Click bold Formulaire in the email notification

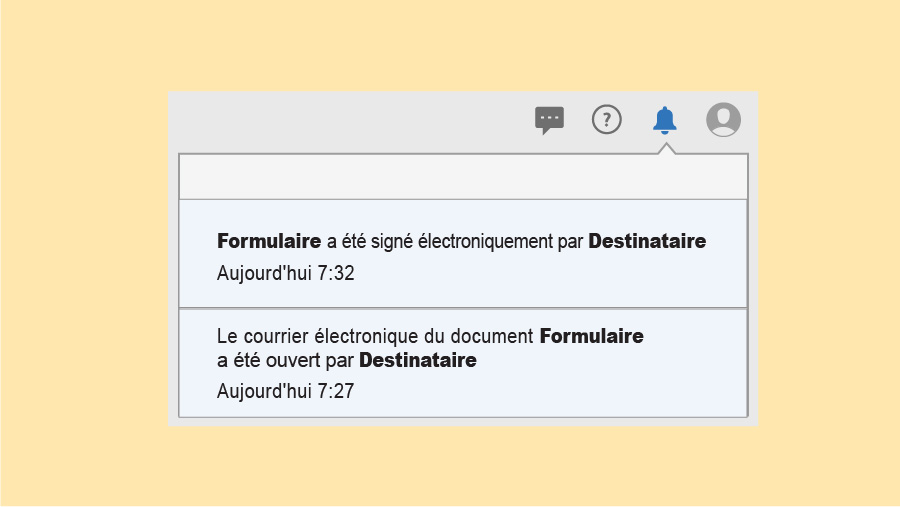[x=591, y=336]
